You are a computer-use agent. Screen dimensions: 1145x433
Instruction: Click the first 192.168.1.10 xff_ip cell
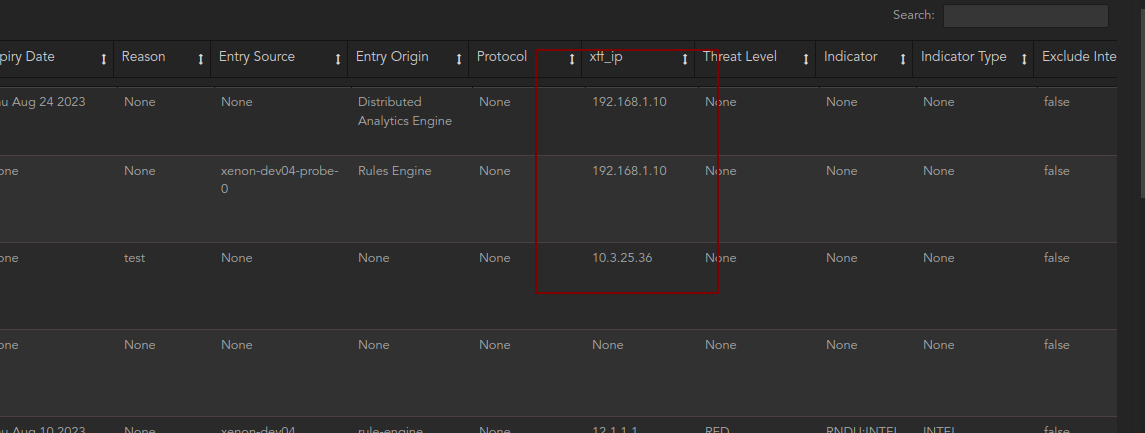click(629, 102)
